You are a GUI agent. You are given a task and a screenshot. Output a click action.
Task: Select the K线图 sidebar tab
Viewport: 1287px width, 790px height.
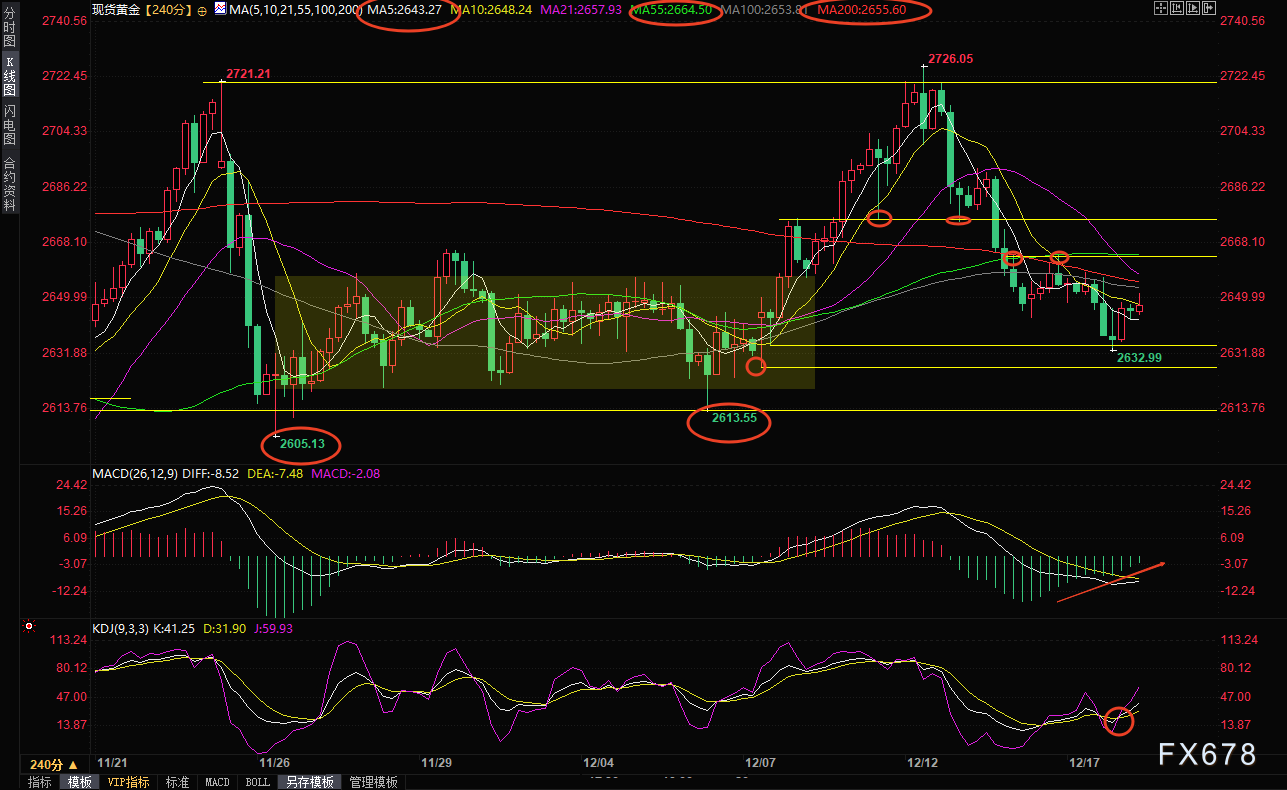[x=10, y=75]
